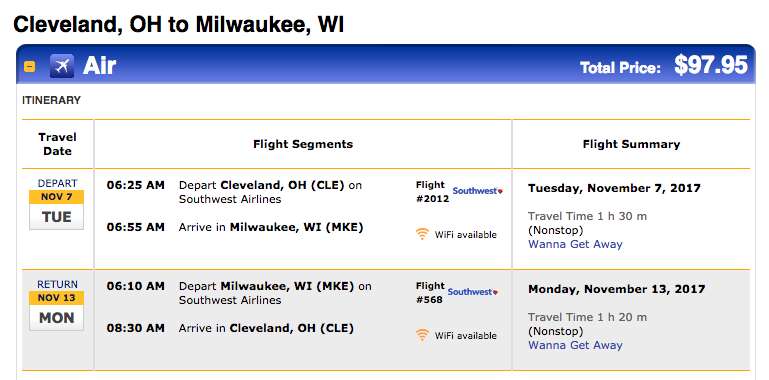Click WiFi icon on departing flight
This screenshot has height=380, width=769.
pyautogui.click(x=422, y=234)
